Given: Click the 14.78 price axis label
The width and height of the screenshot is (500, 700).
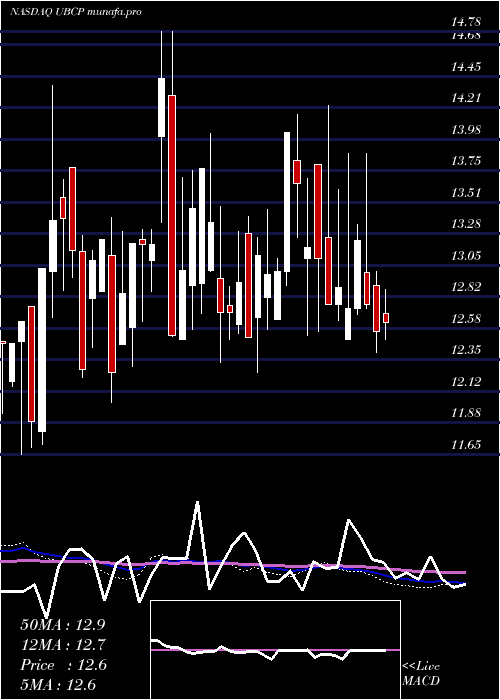Looking at the screenshot, I should point(466,21).
